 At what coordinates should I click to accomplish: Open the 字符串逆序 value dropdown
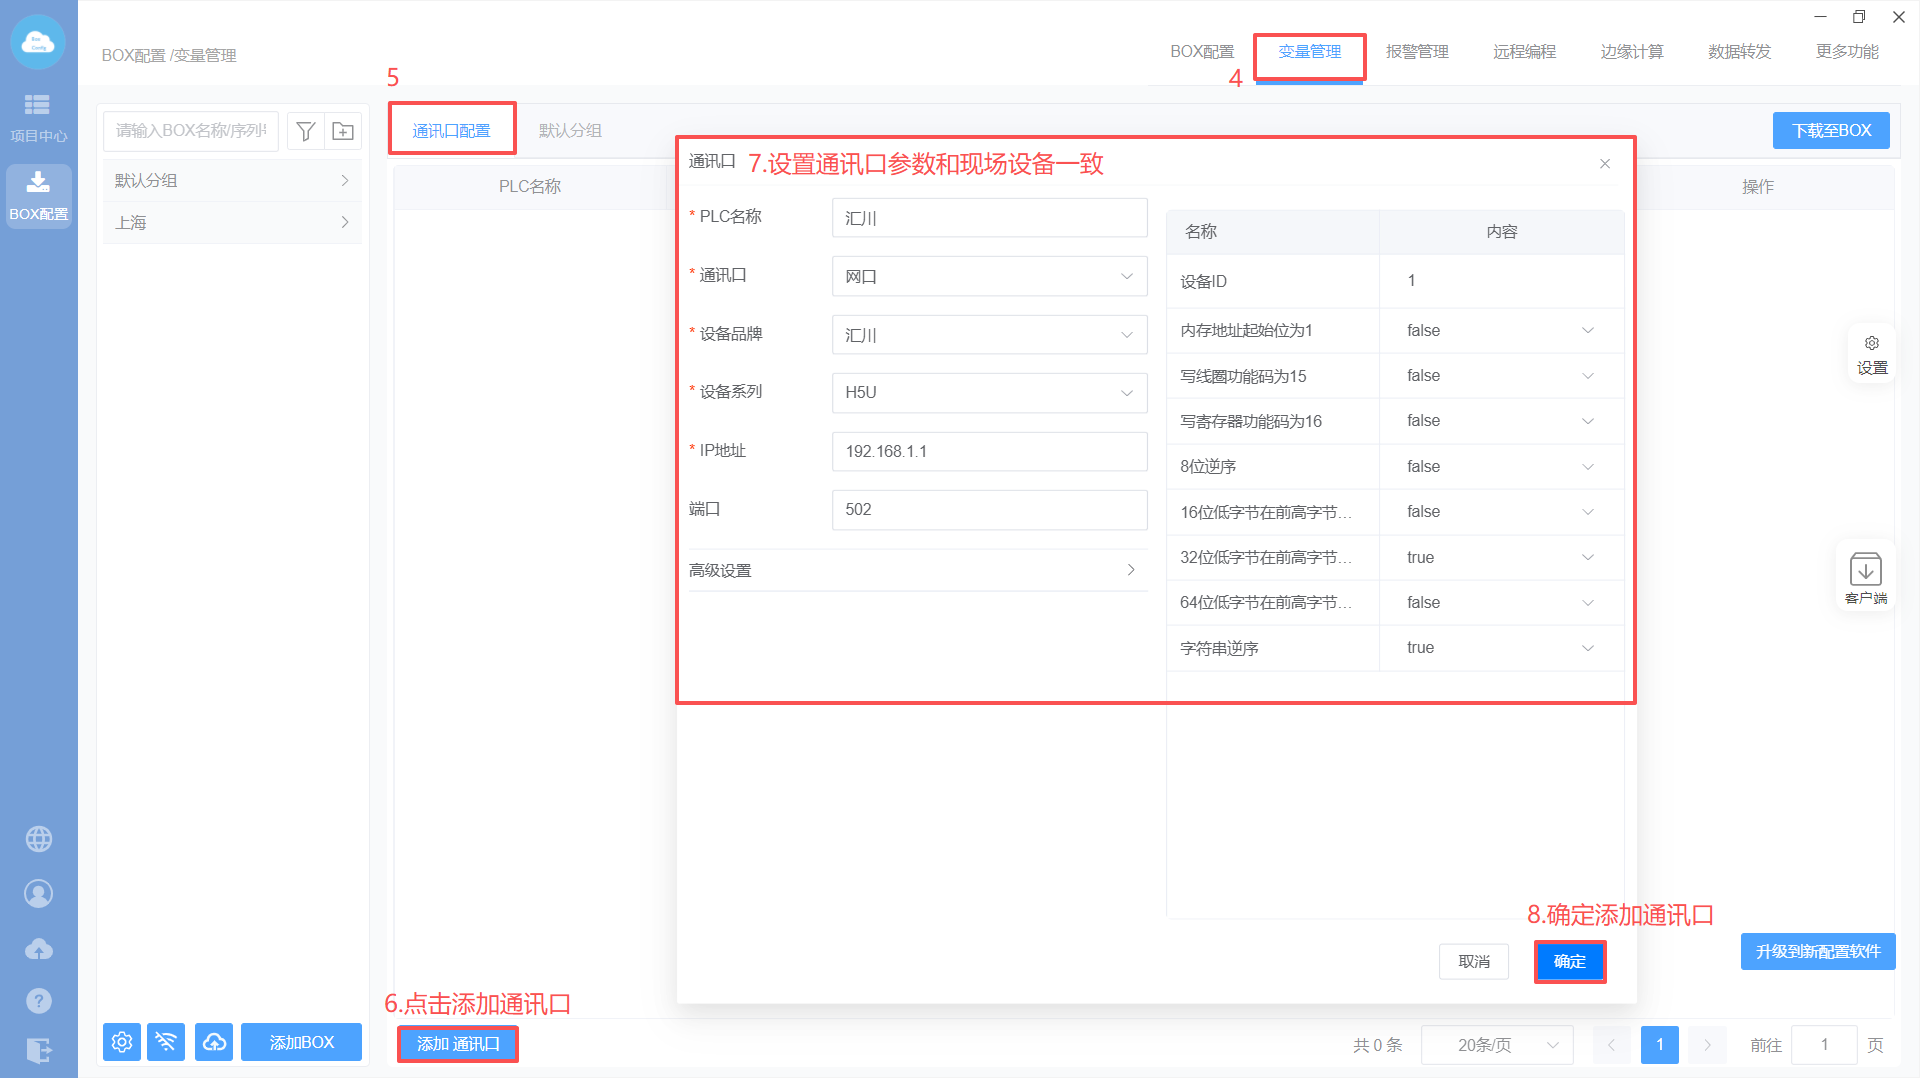(1500, 648)
